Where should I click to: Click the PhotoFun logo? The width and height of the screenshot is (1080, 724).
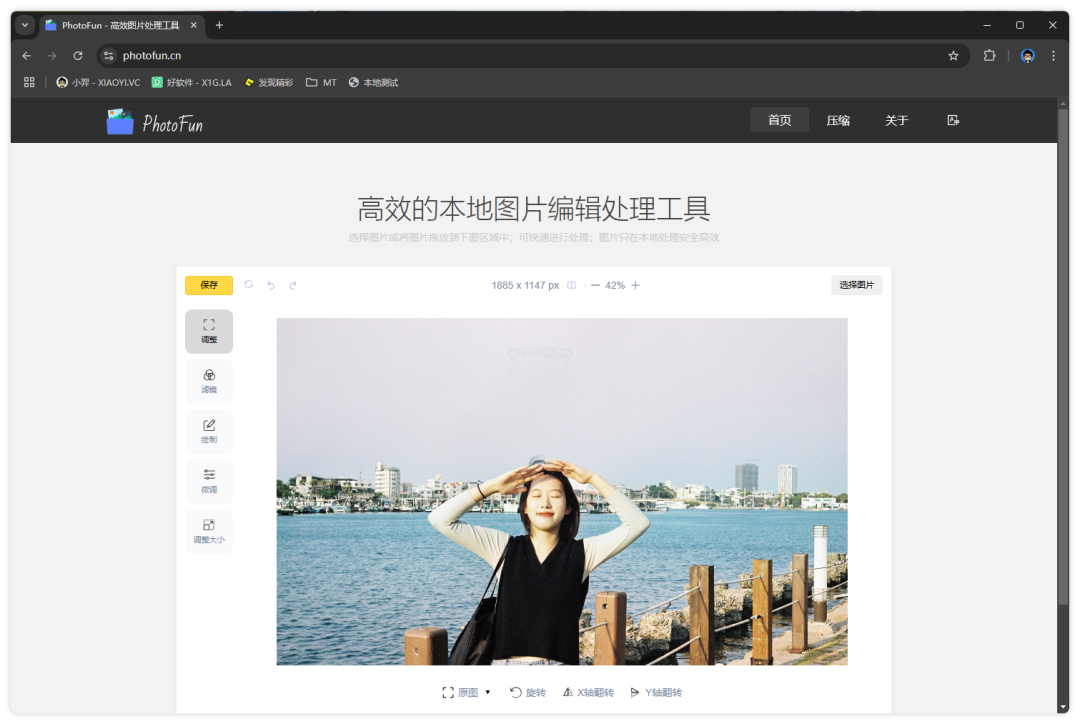pyautogui.click(x=155, y=123)
